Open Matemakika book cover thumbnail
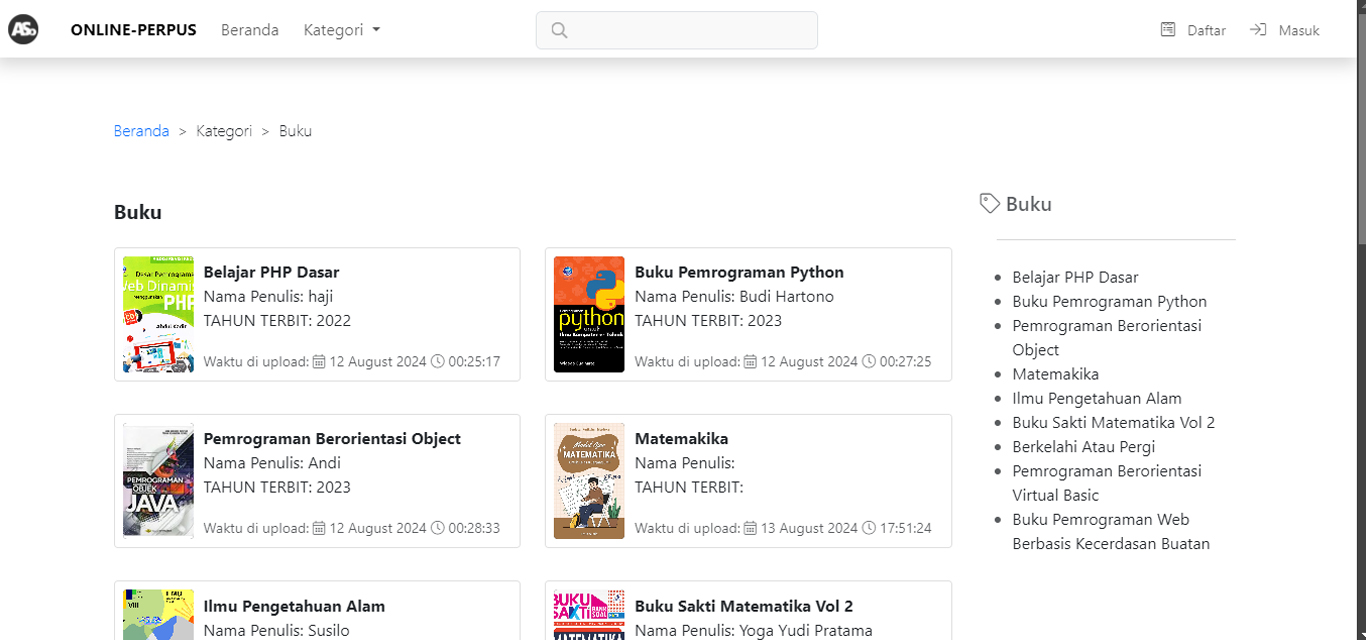Viewport: 1366px width, 640px height. [x=590, y=481]
